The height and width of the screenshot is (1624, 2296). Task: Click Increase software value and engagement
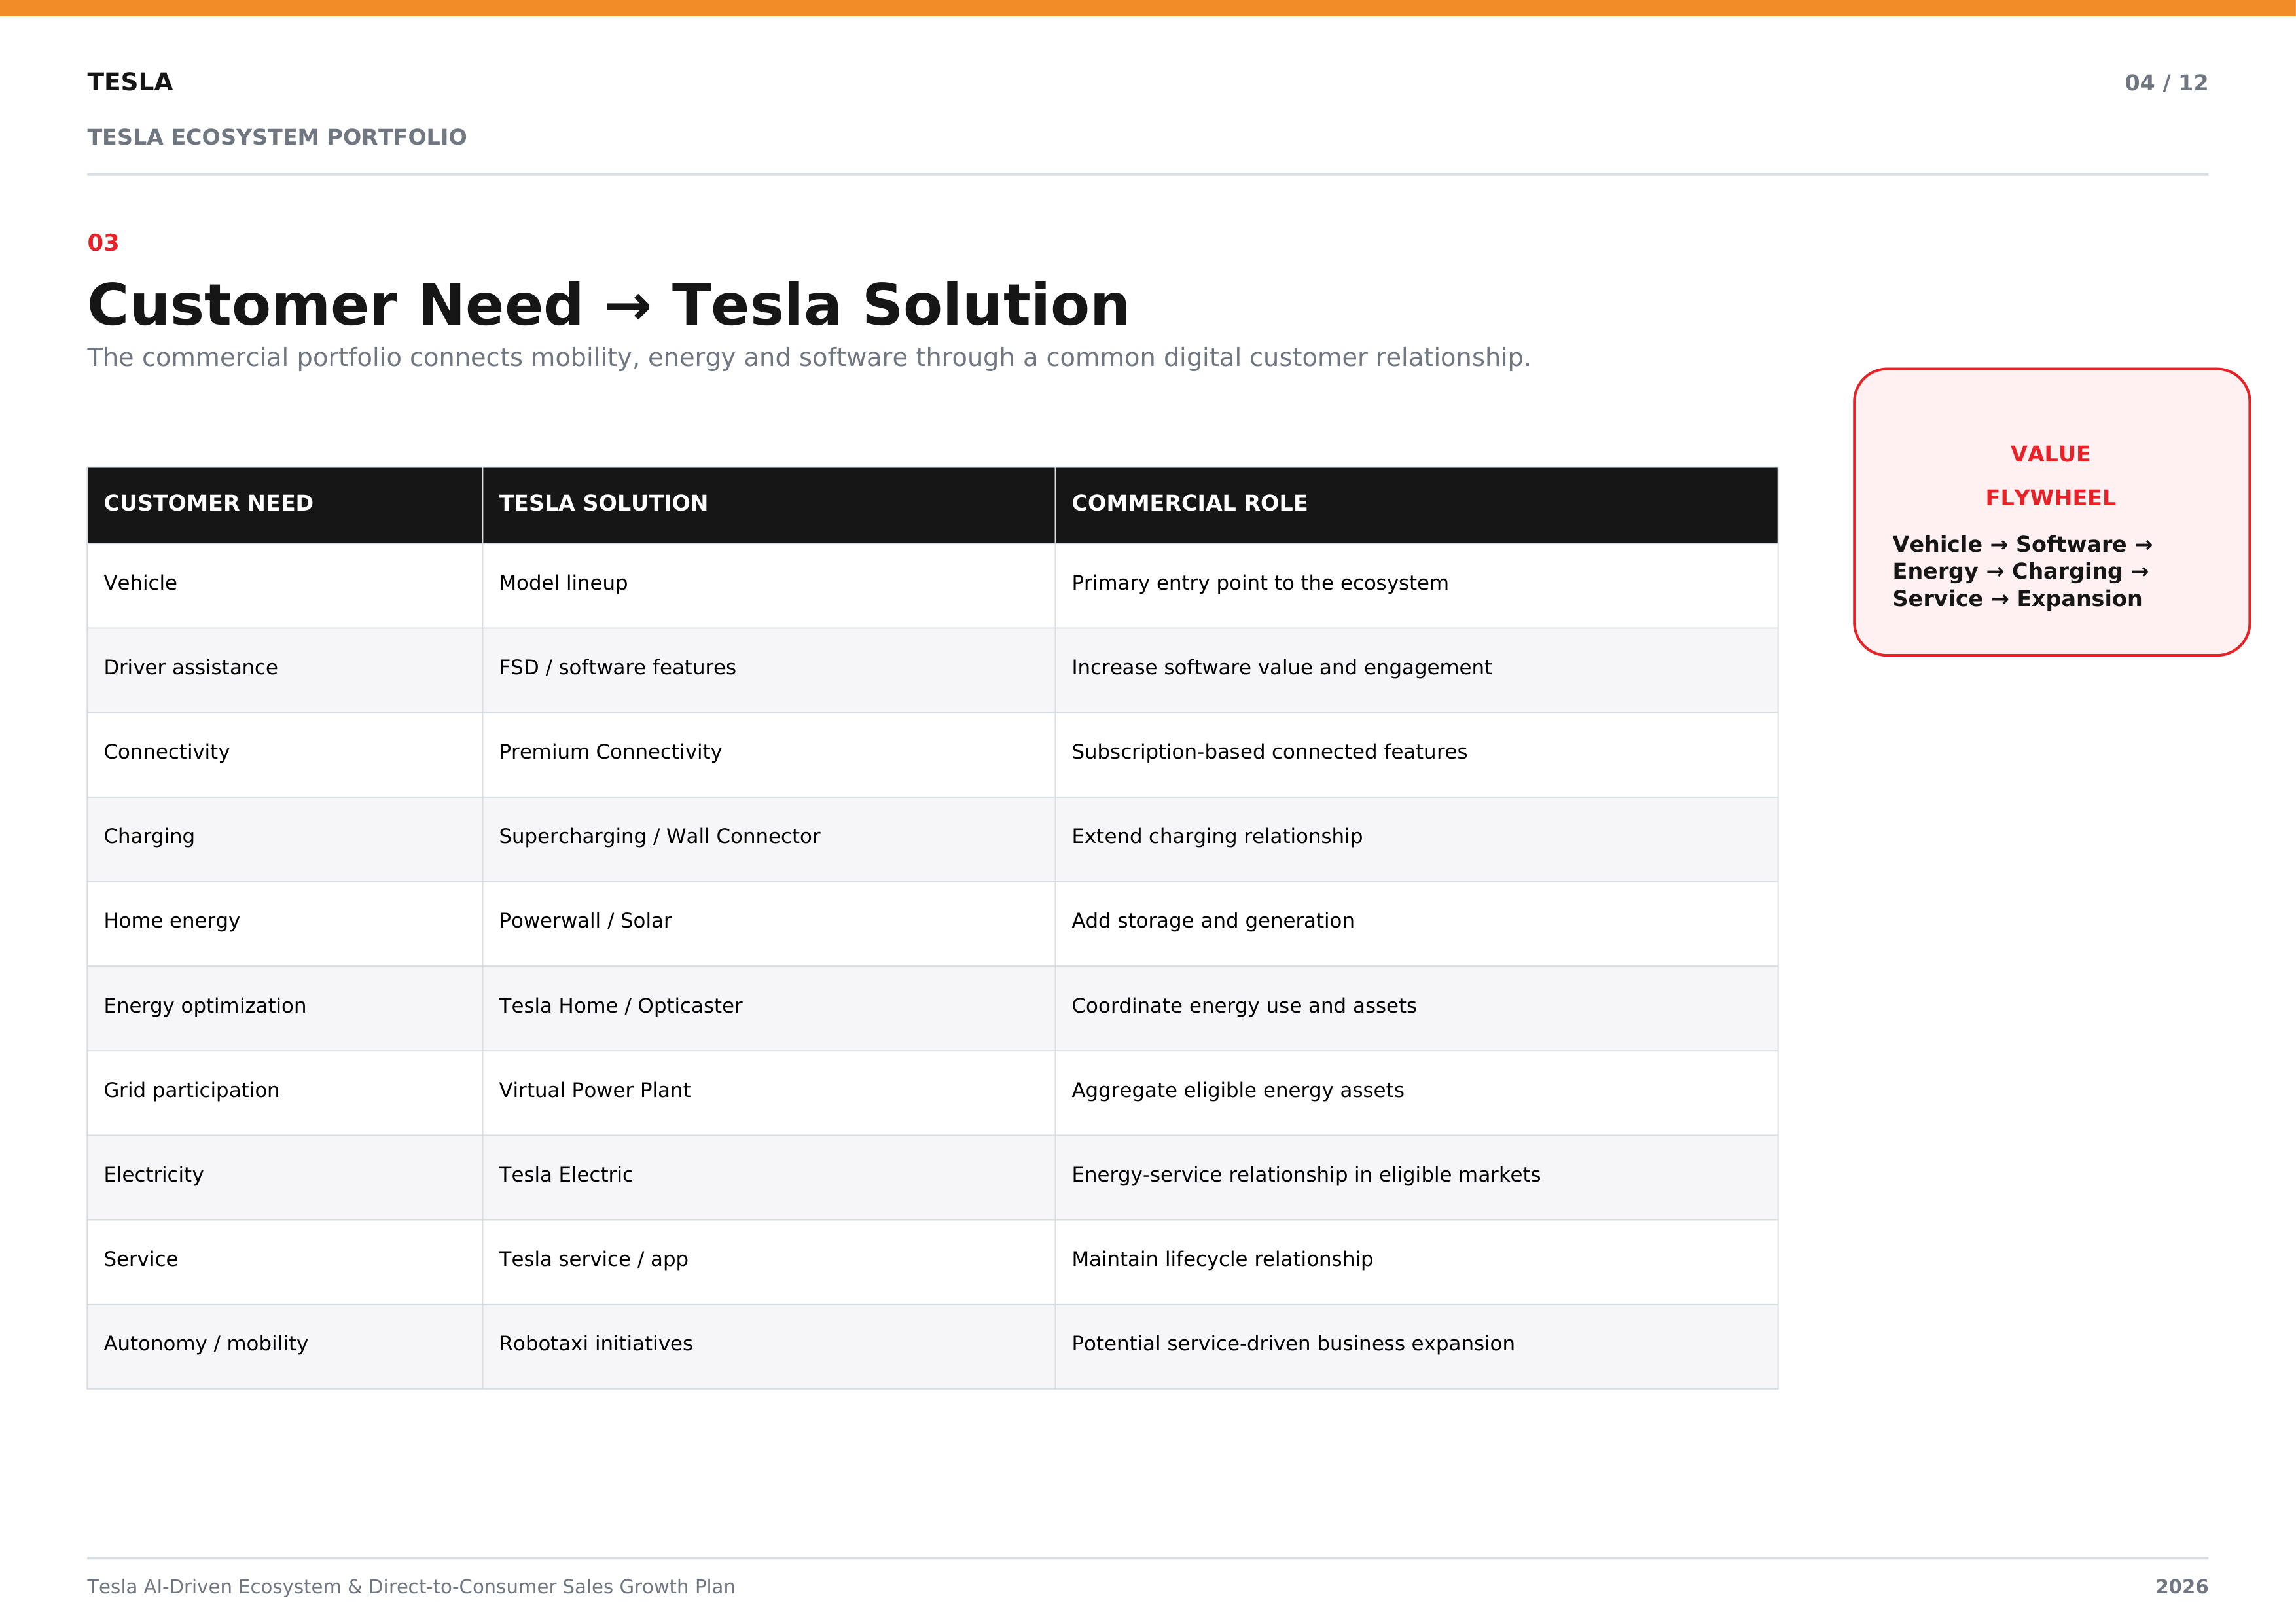click(1416, 670)
